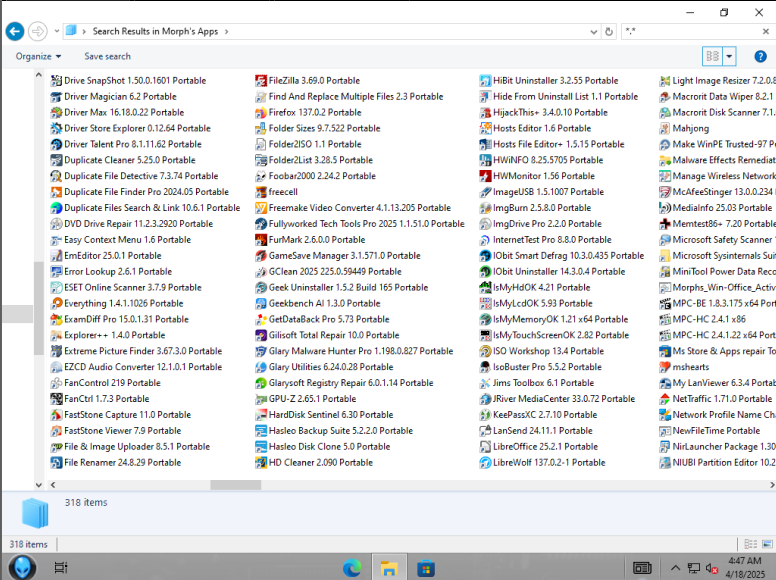Select the Memtest86+ 7.20 Portable icon
Screen dimensions: 776x580
coord(665,224)
